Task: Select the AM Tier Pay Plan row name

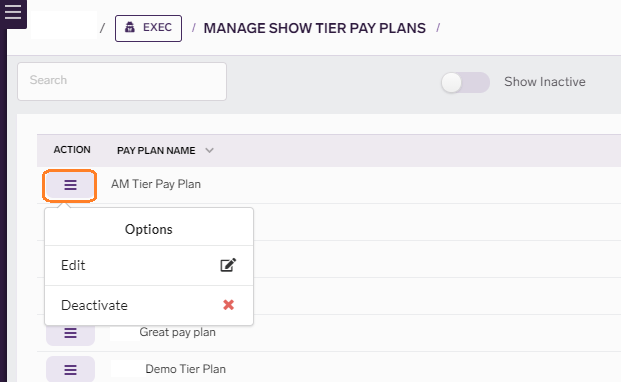Action: point(156,184)
